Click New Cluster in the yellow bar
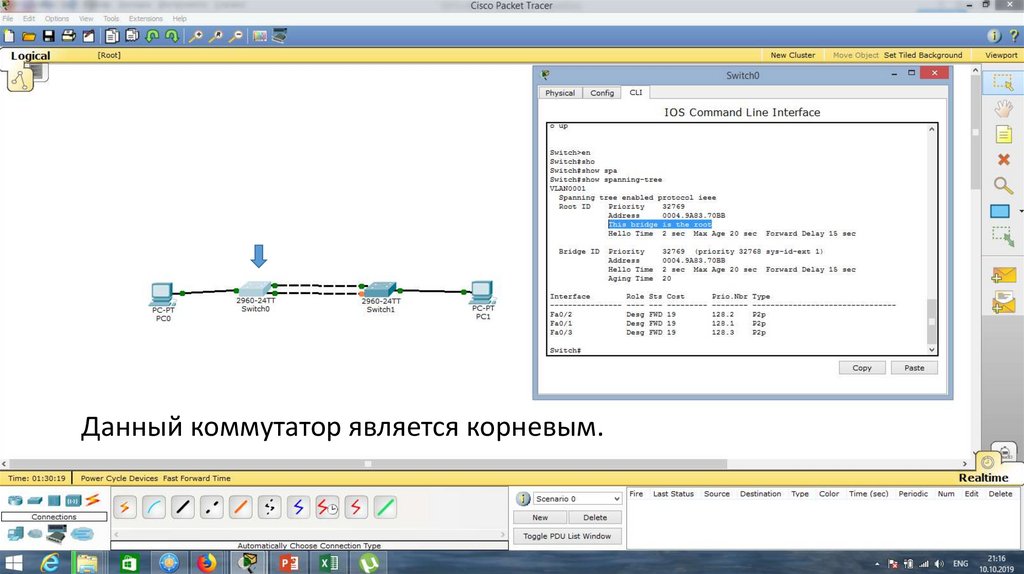This screenshot has width=1024, height=574. pos(793,55)
